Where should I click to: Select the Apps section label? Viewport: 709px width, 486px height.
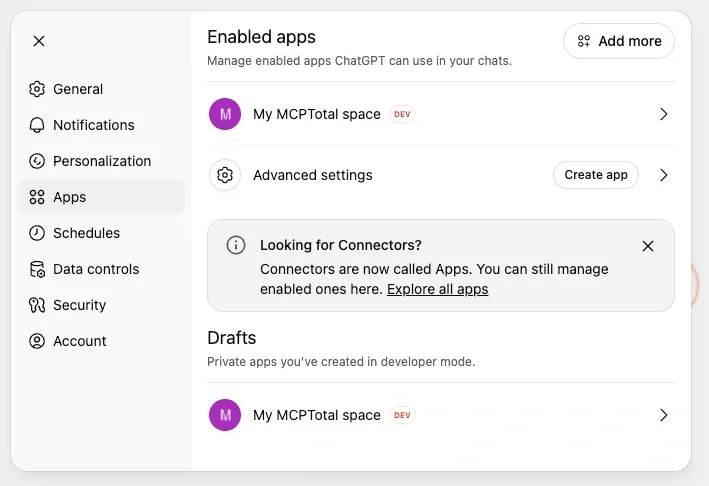click(70, 197)
